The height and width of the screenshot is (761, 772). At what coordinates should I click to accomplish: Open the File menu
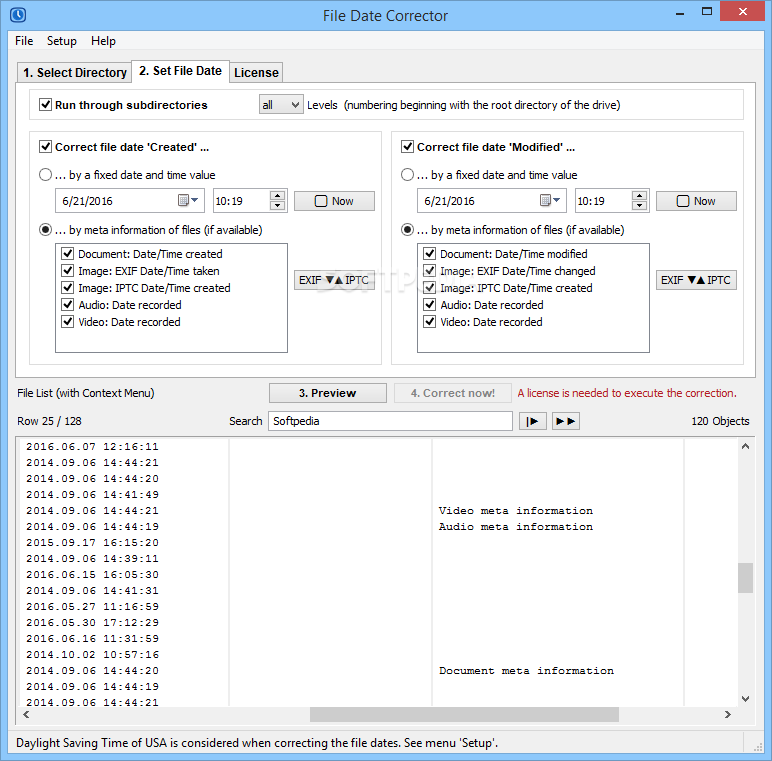tap(24, 41)
